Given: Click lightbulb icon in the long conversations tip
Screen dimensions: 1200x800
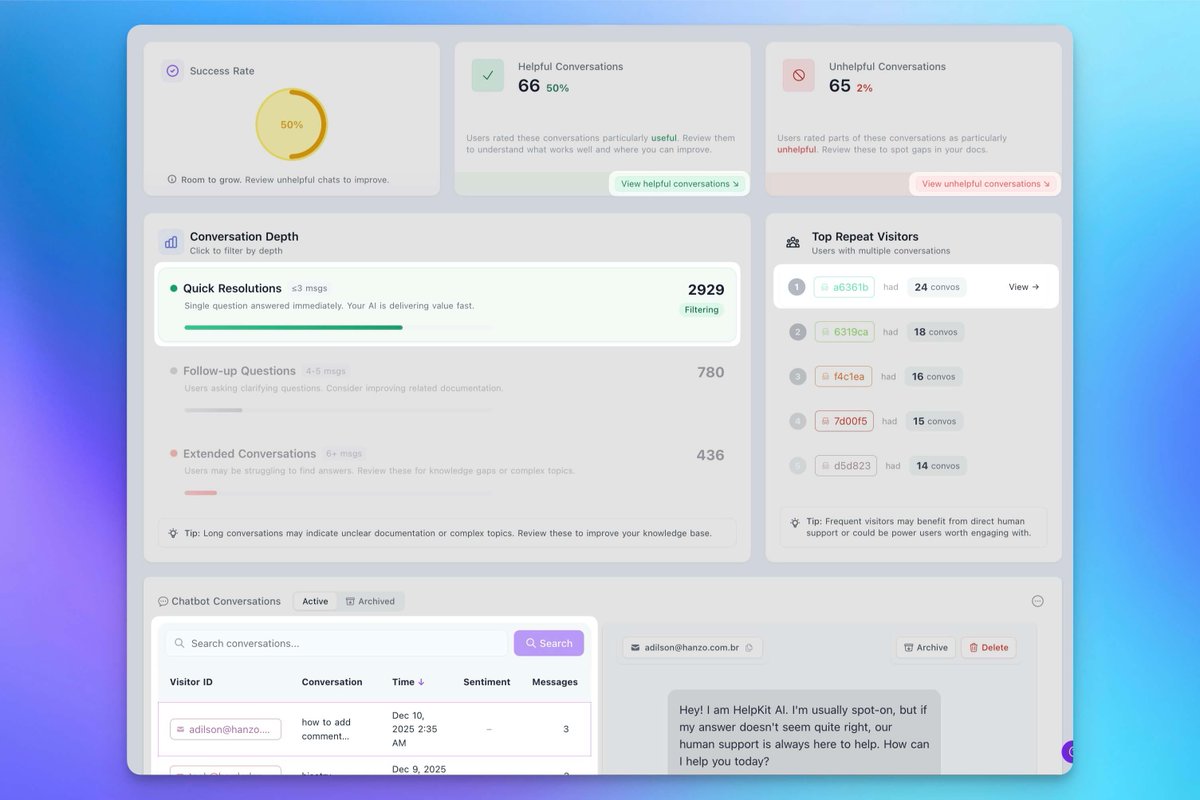Looking at the screenshot, I should (173, 533).
